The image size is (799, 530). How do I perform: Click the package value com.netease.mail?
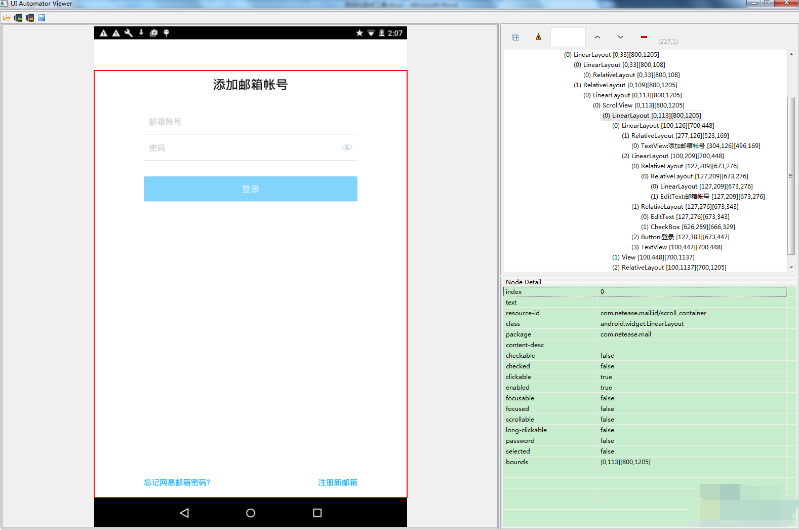(626, 334)
